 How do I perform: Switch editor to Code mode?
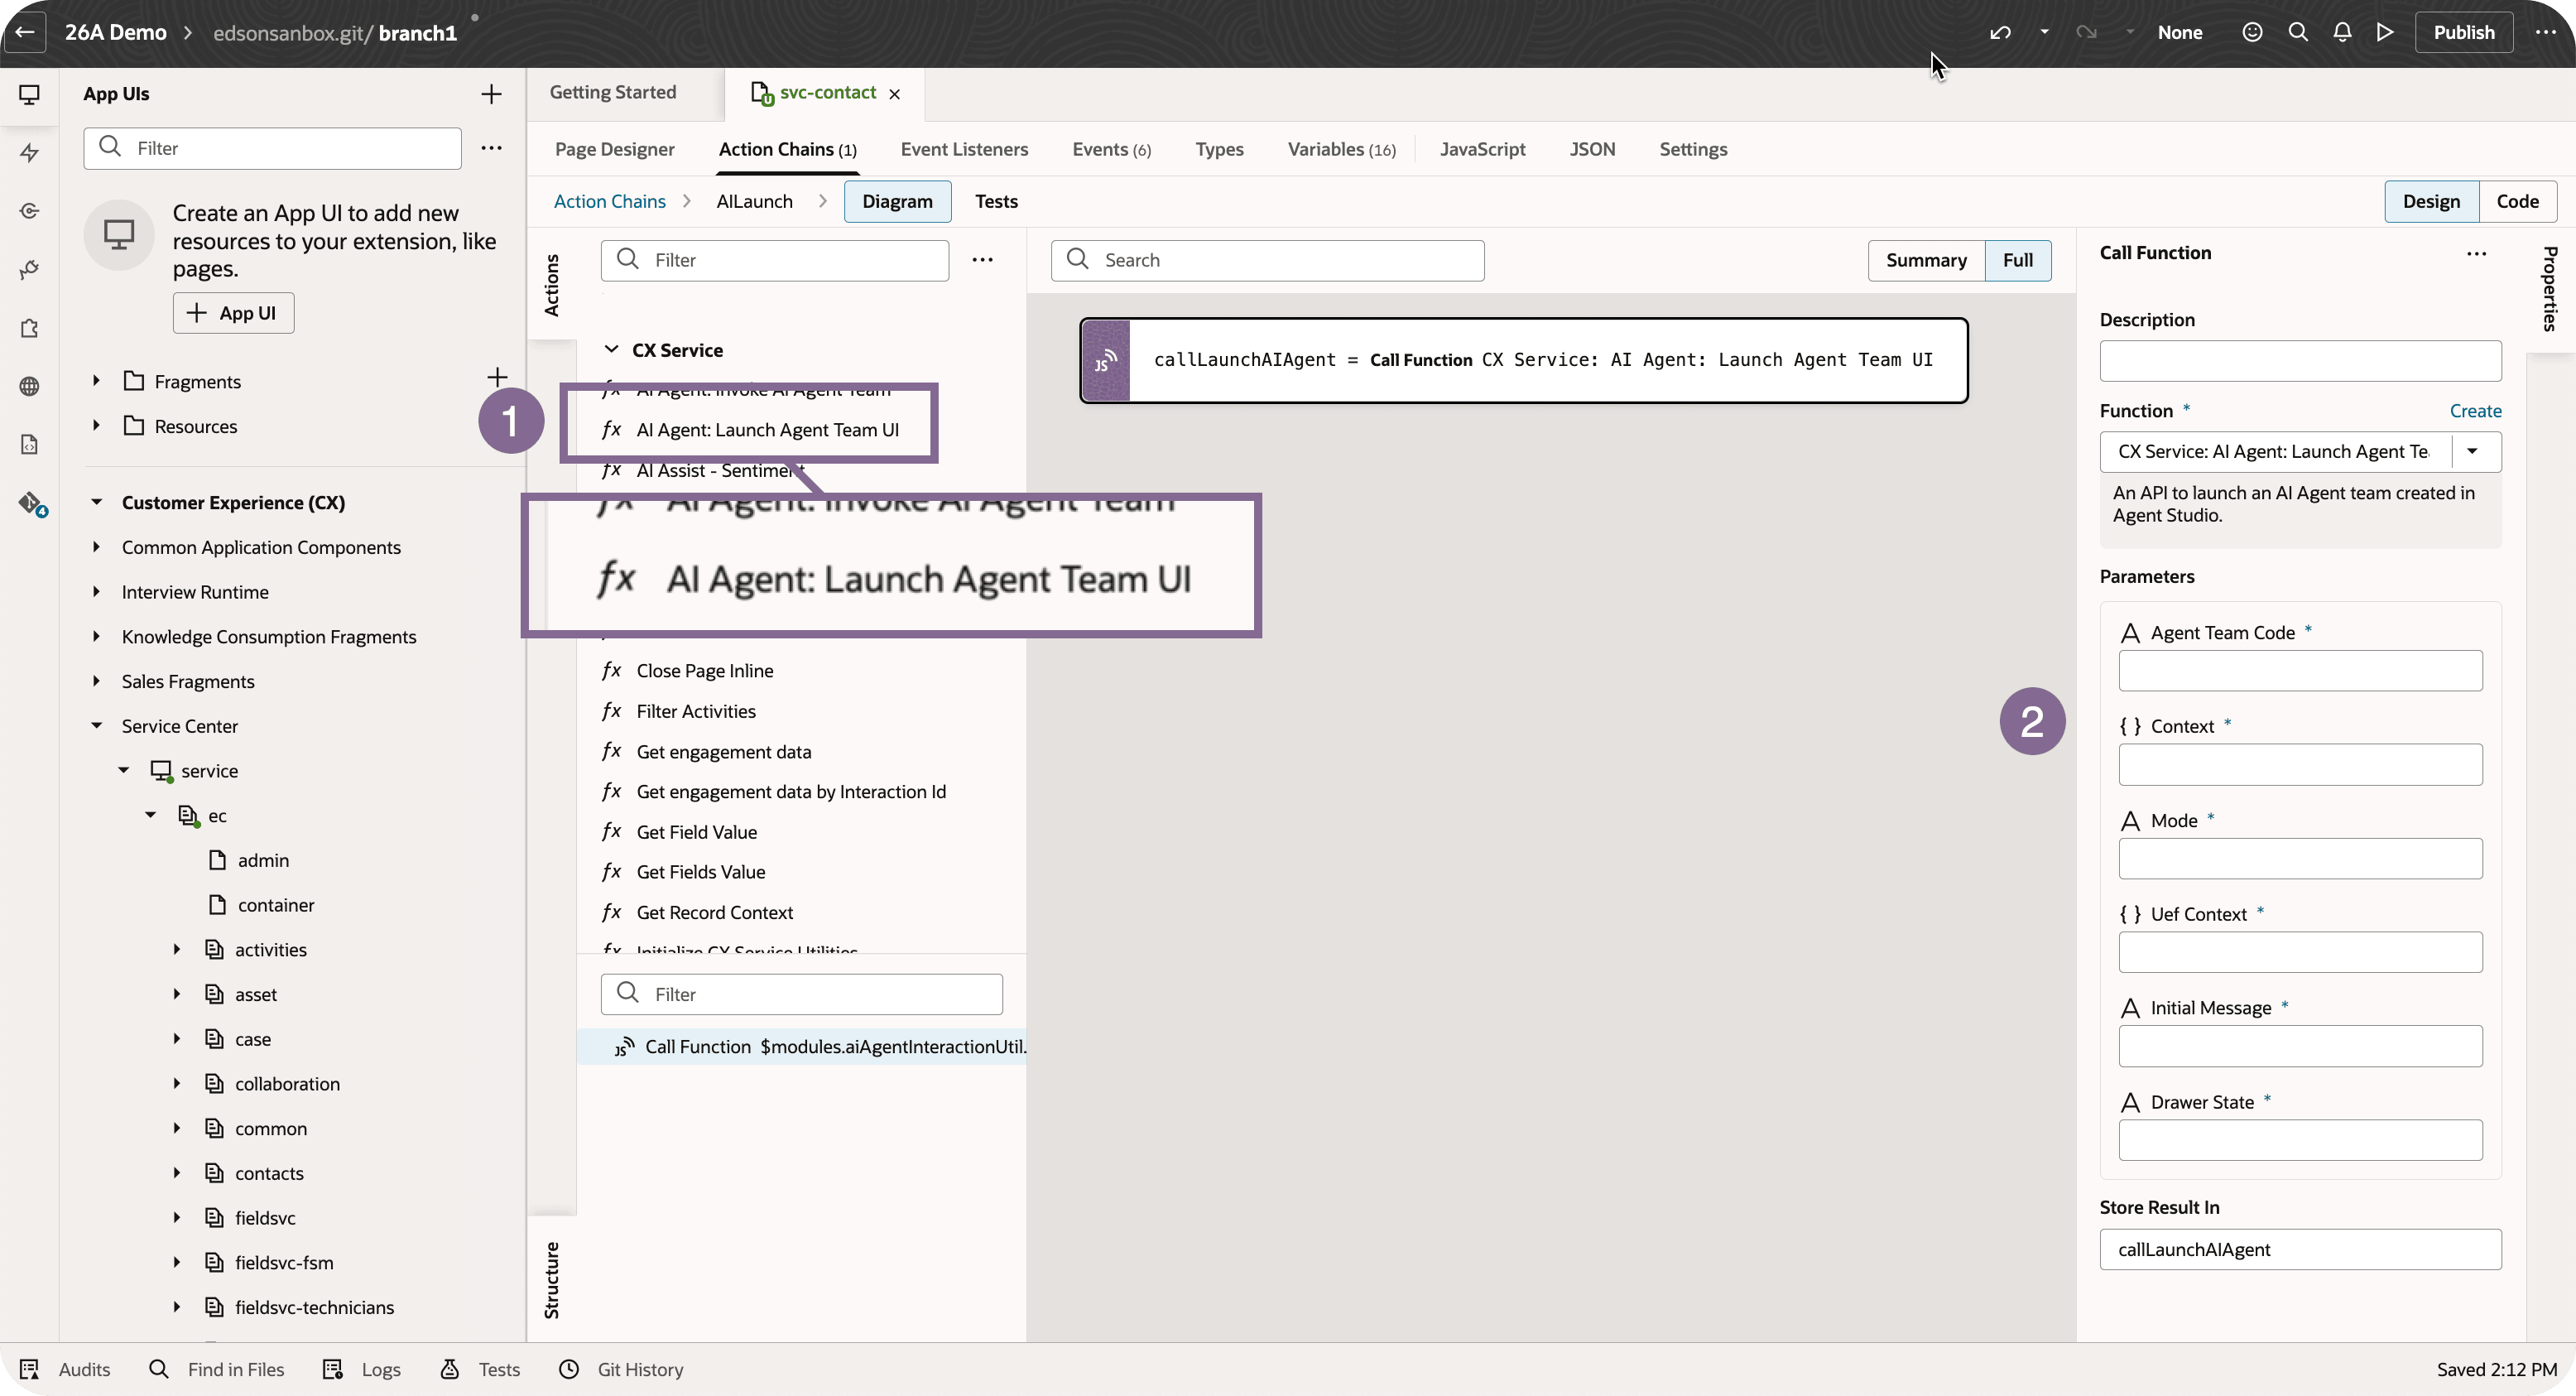coord(2517,201)
